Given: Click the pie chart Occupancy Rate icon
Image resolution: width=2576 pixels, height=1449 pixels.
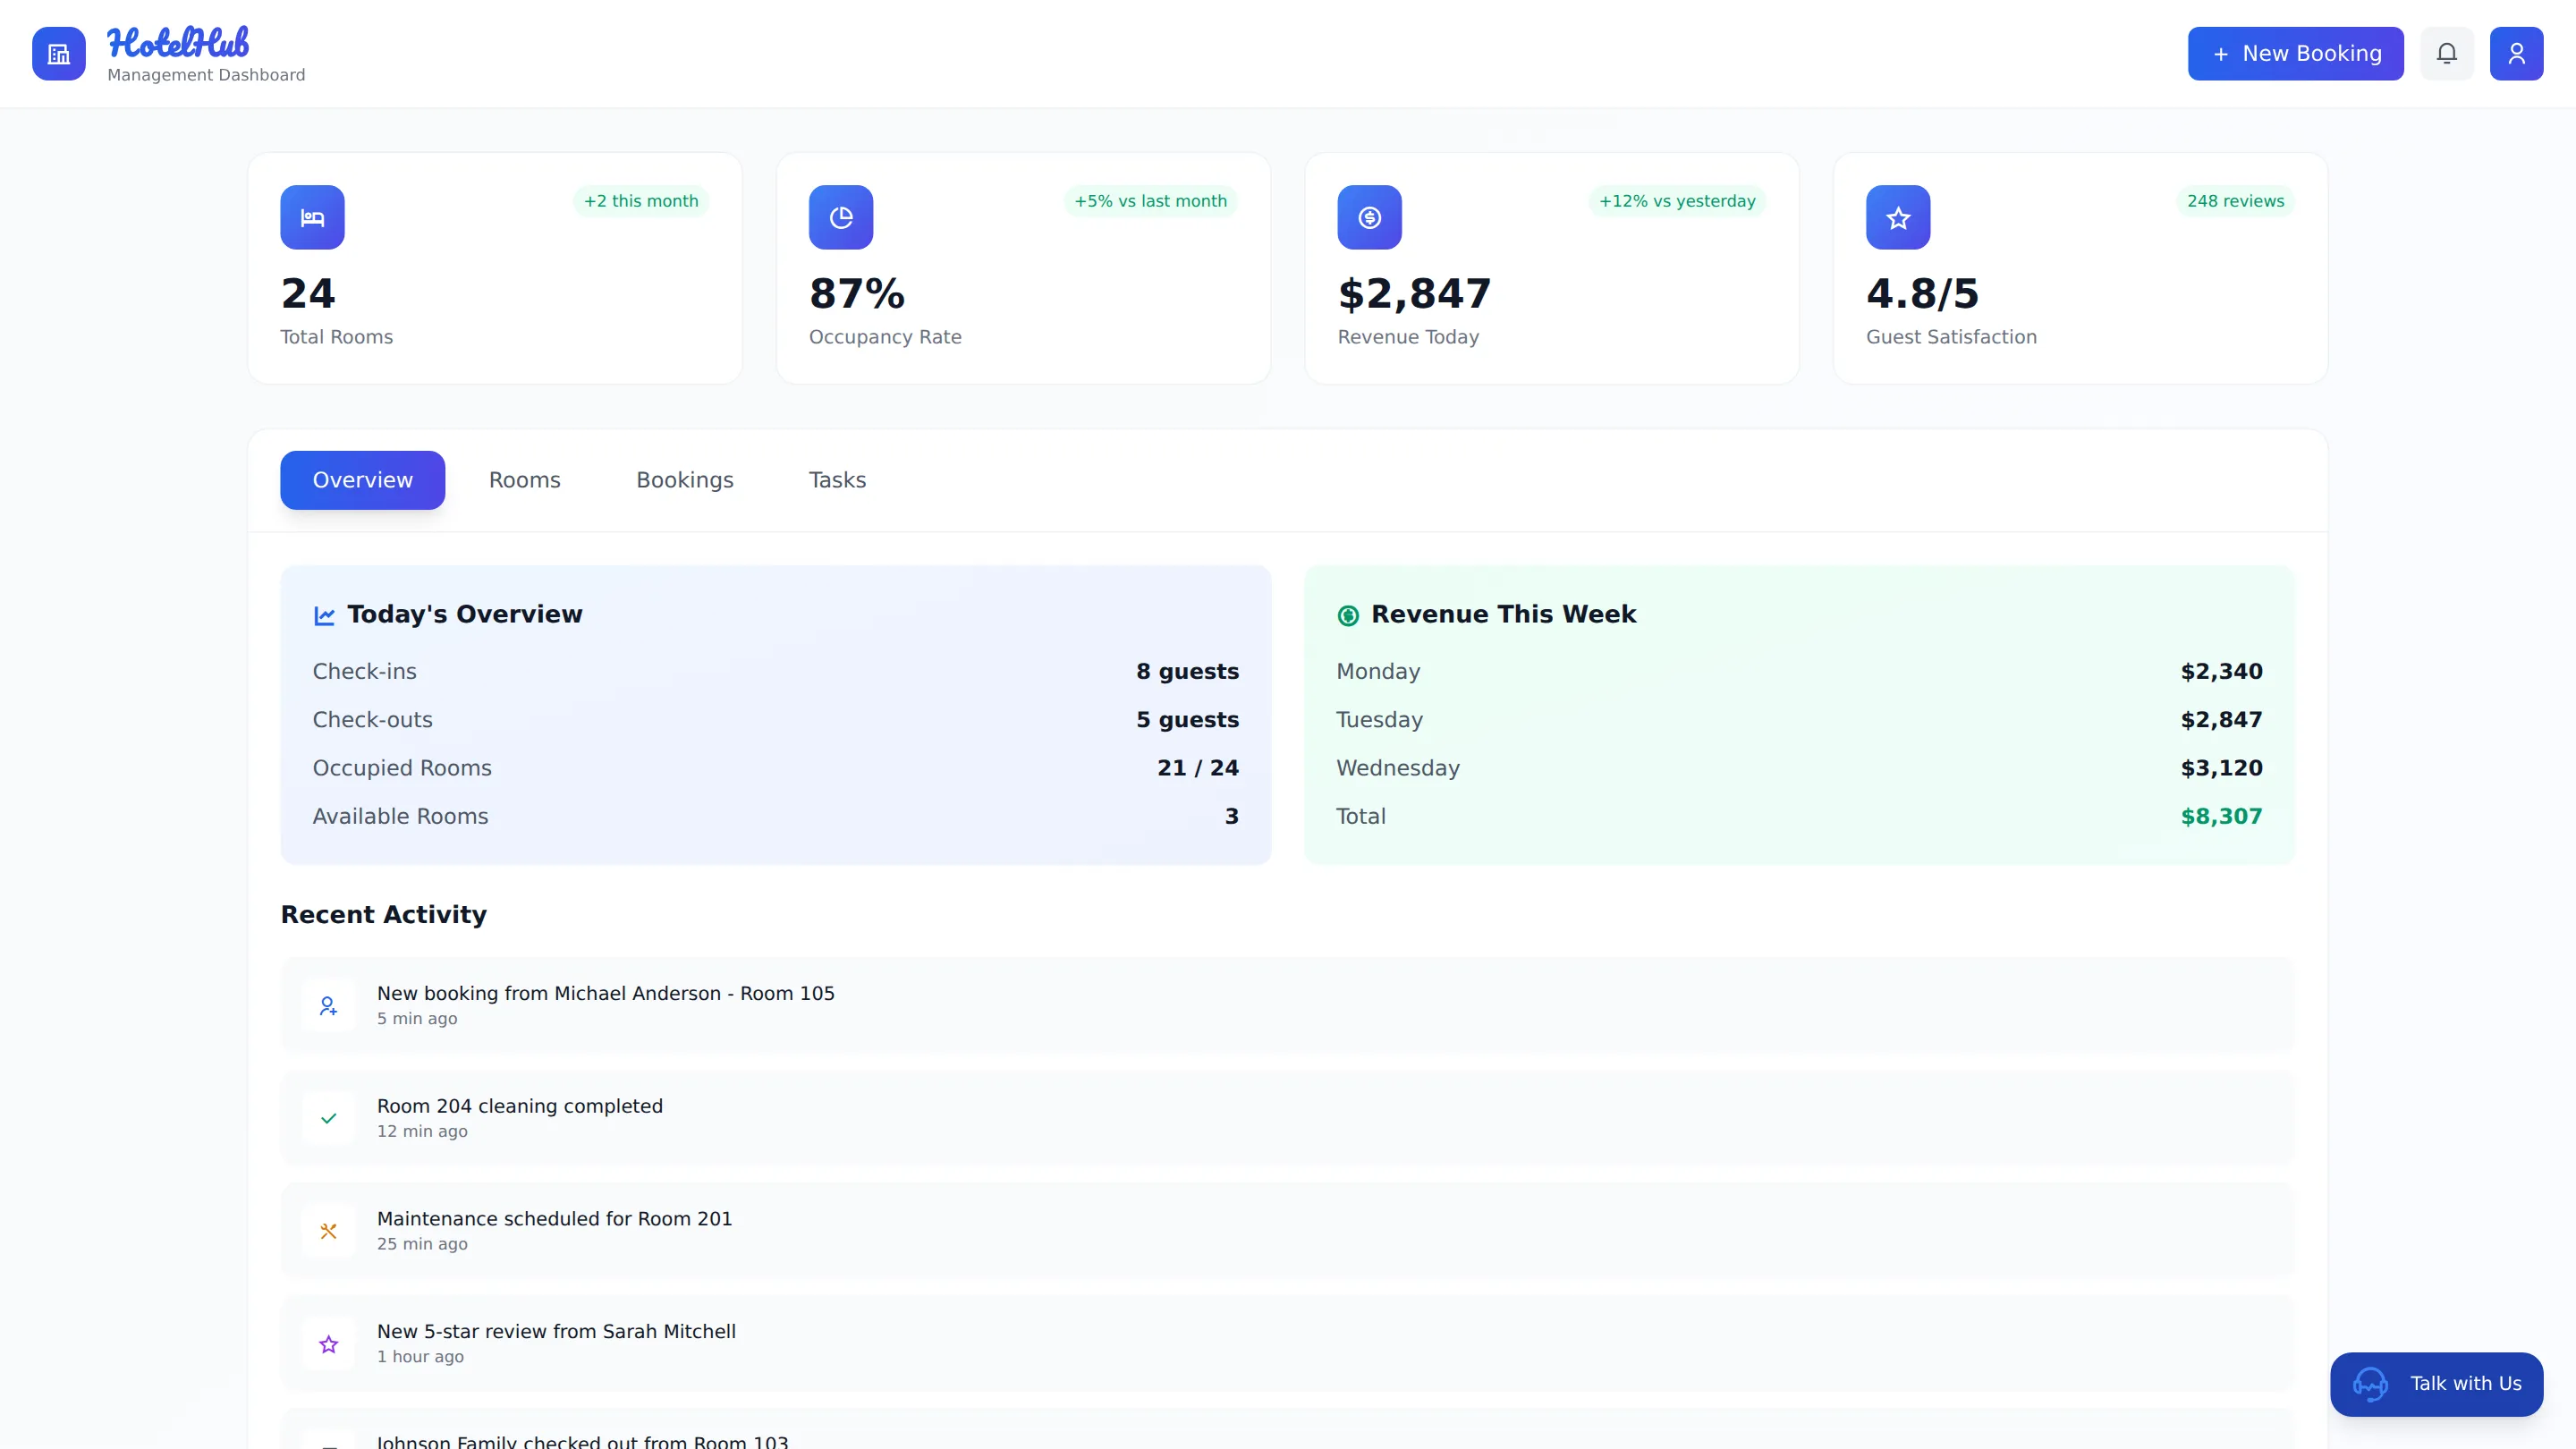Looking at the screenshot, I should coord(841,217).
